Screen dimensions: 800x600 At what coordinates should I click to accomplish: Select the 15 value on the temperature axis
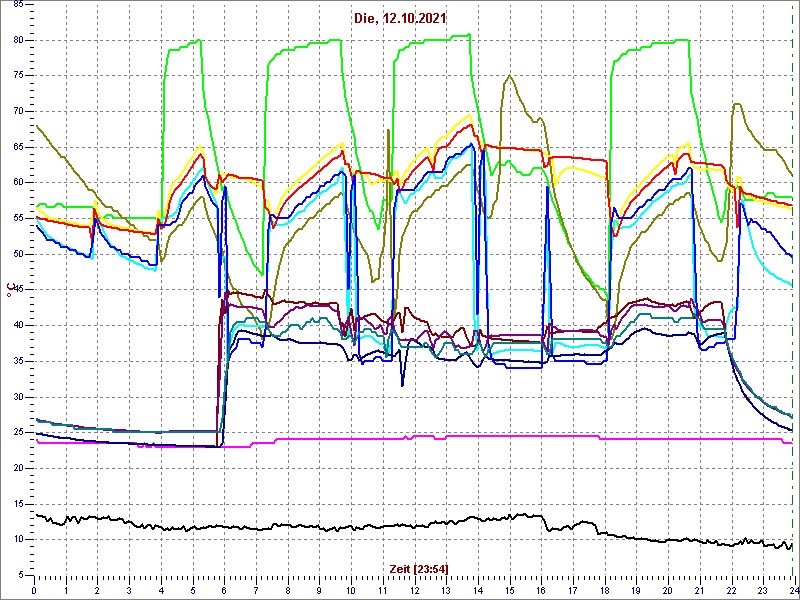point(19,504)
